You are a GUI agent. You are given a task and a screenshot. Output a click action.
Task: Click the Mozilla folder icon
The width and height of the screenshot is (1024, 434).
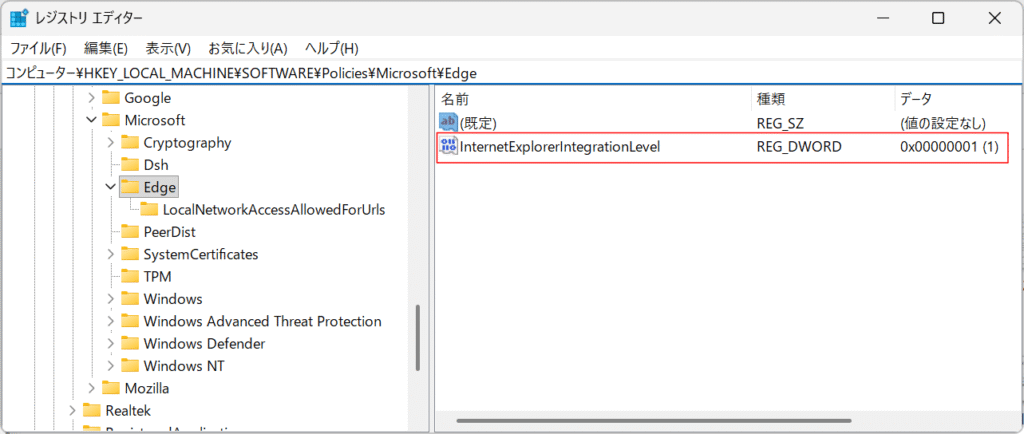pyautogui.click(x=111, y=388)
